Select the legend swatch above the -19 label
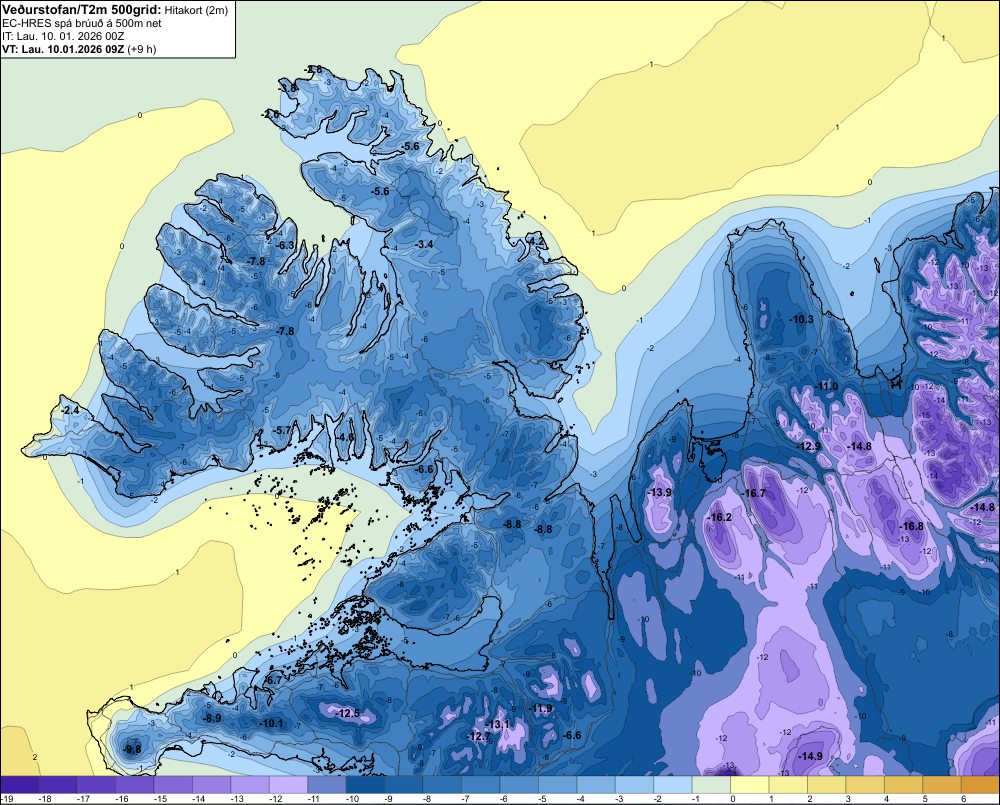The width and height of the screenshot is (1000, 805). tap(20, 785)
